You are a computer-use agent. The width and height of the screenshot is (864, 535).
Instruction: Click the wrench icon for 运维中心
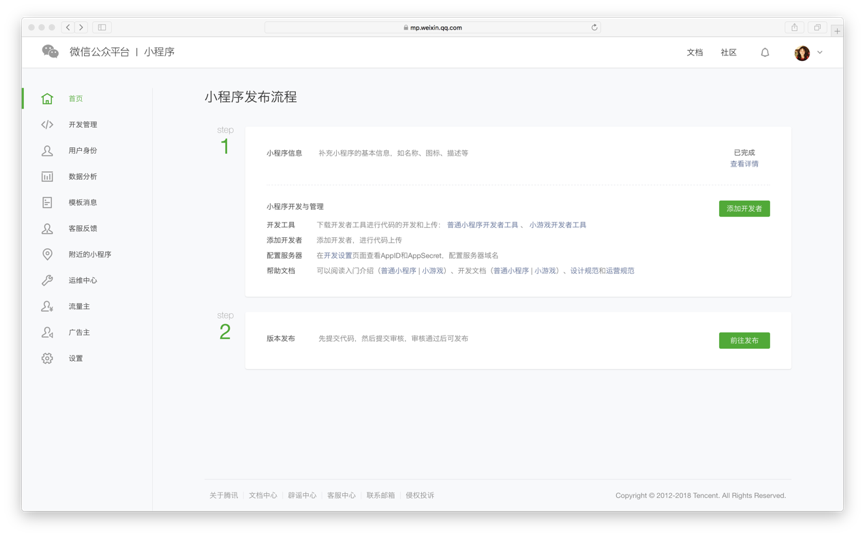coord(47,280)
